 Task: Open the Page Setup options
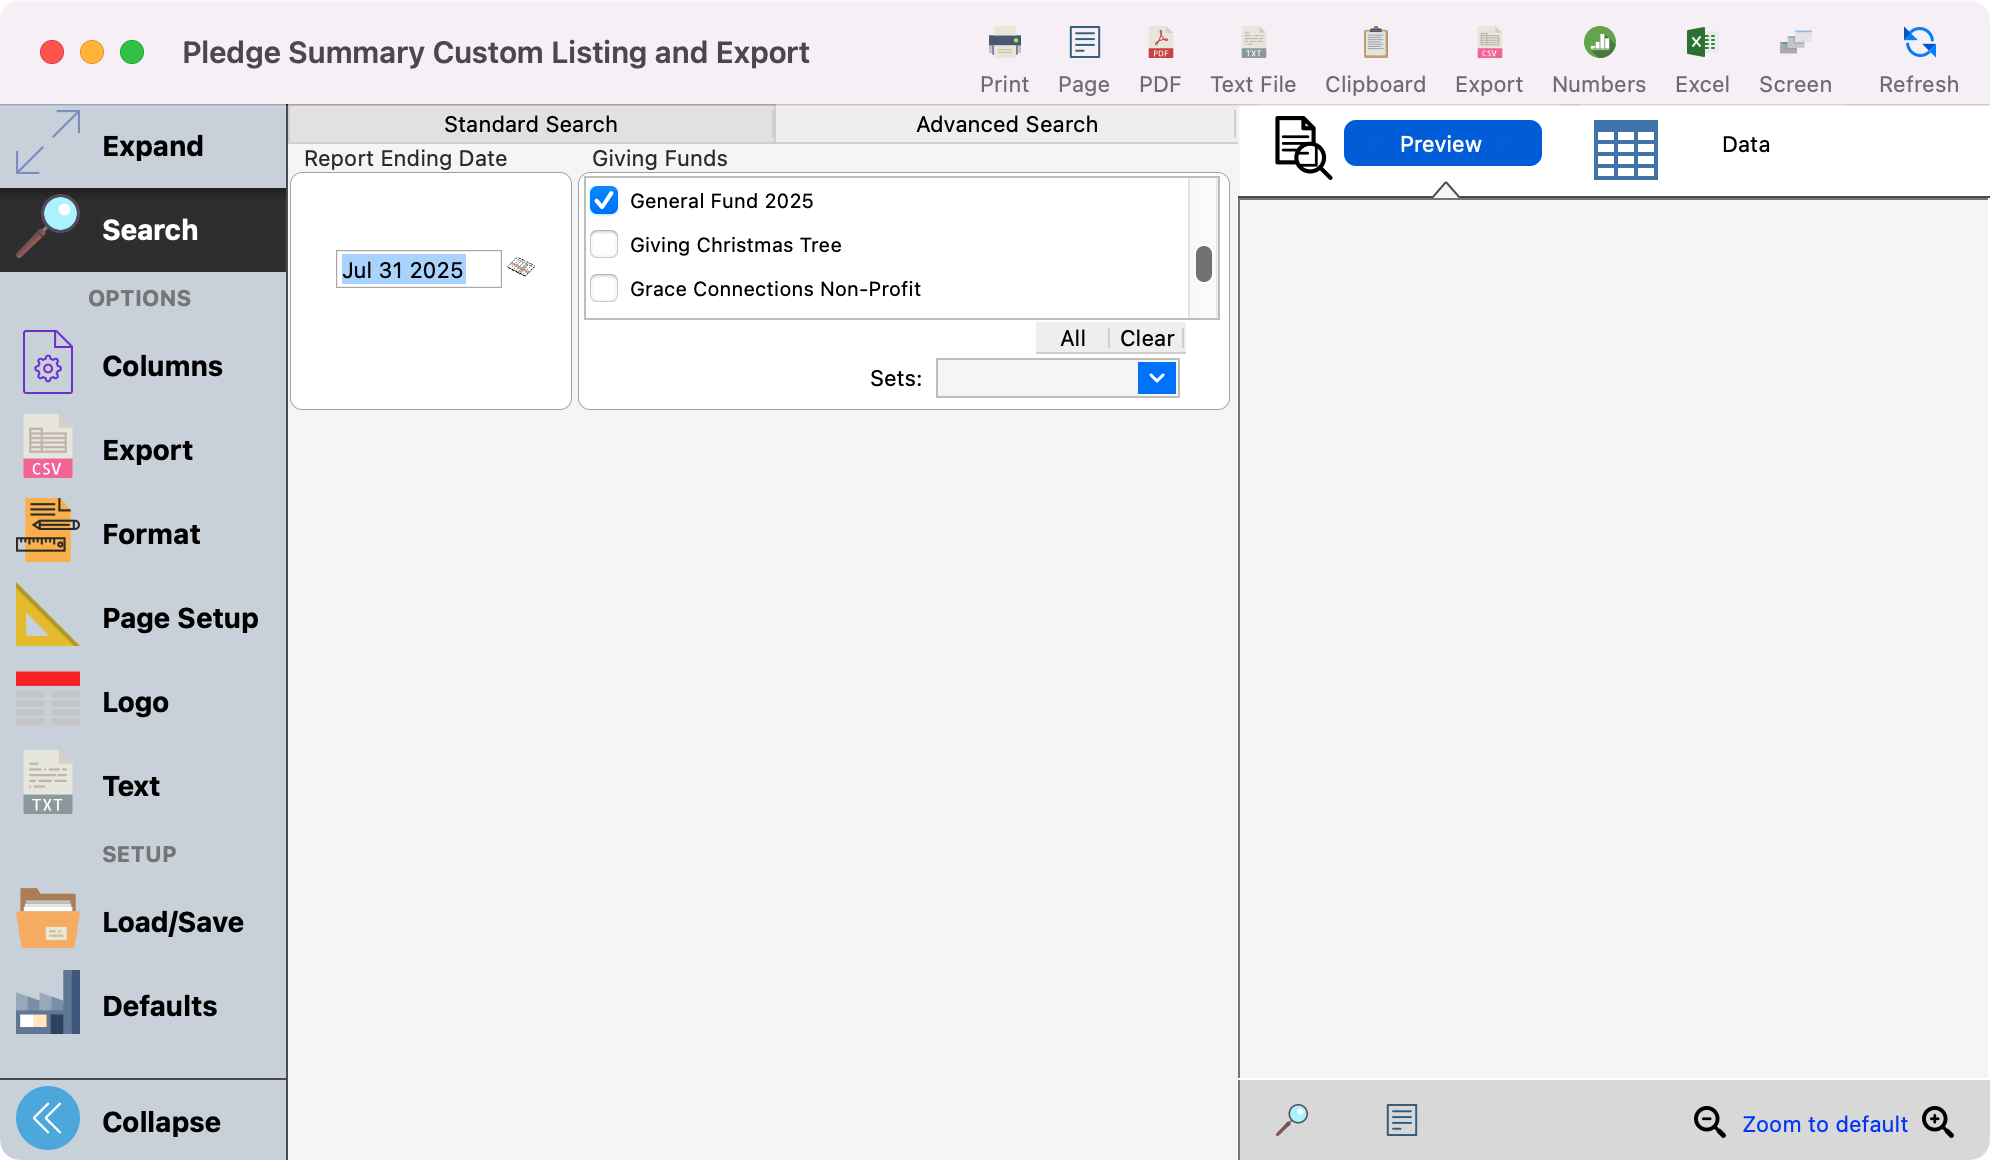(179, 618)
